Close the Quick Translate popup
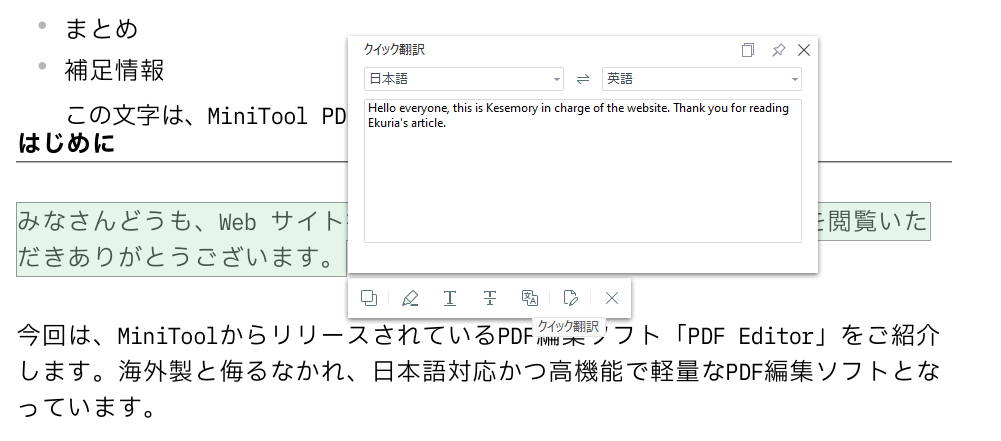This screenshot has height=441, width=1001. tap(803, 50)
